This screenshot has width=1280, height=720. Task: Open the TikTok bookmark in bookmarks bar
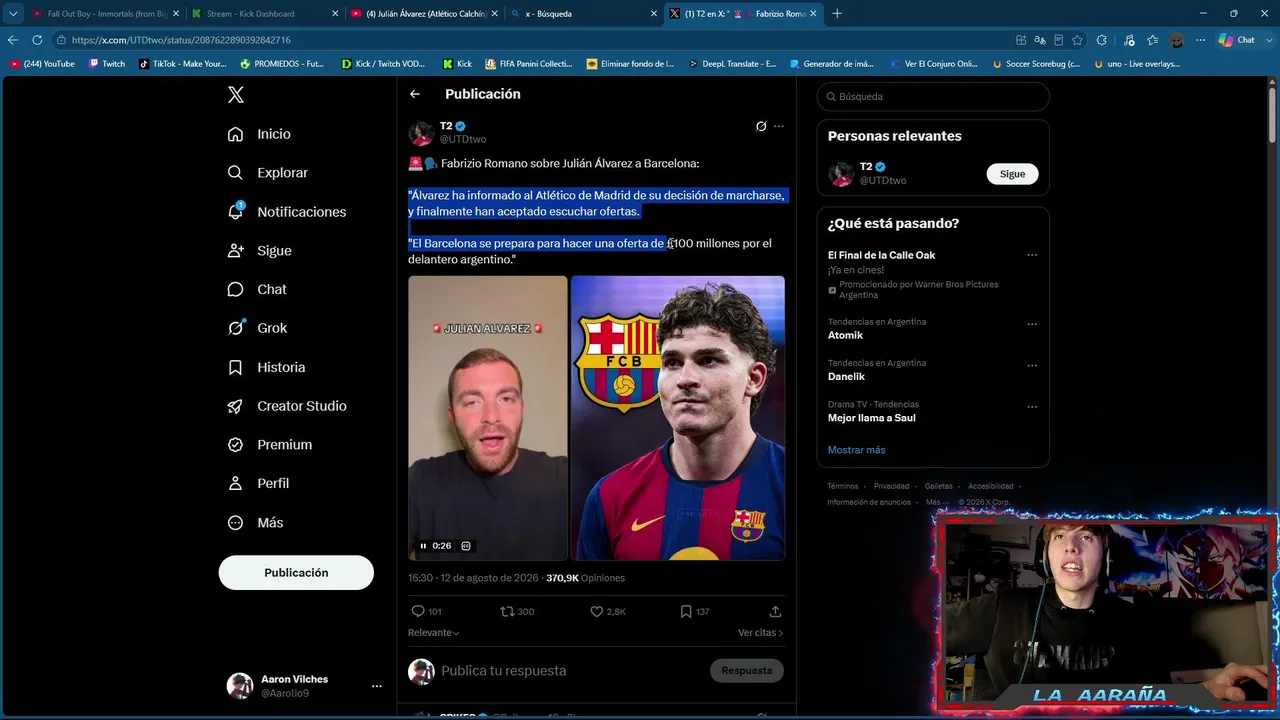183,64
